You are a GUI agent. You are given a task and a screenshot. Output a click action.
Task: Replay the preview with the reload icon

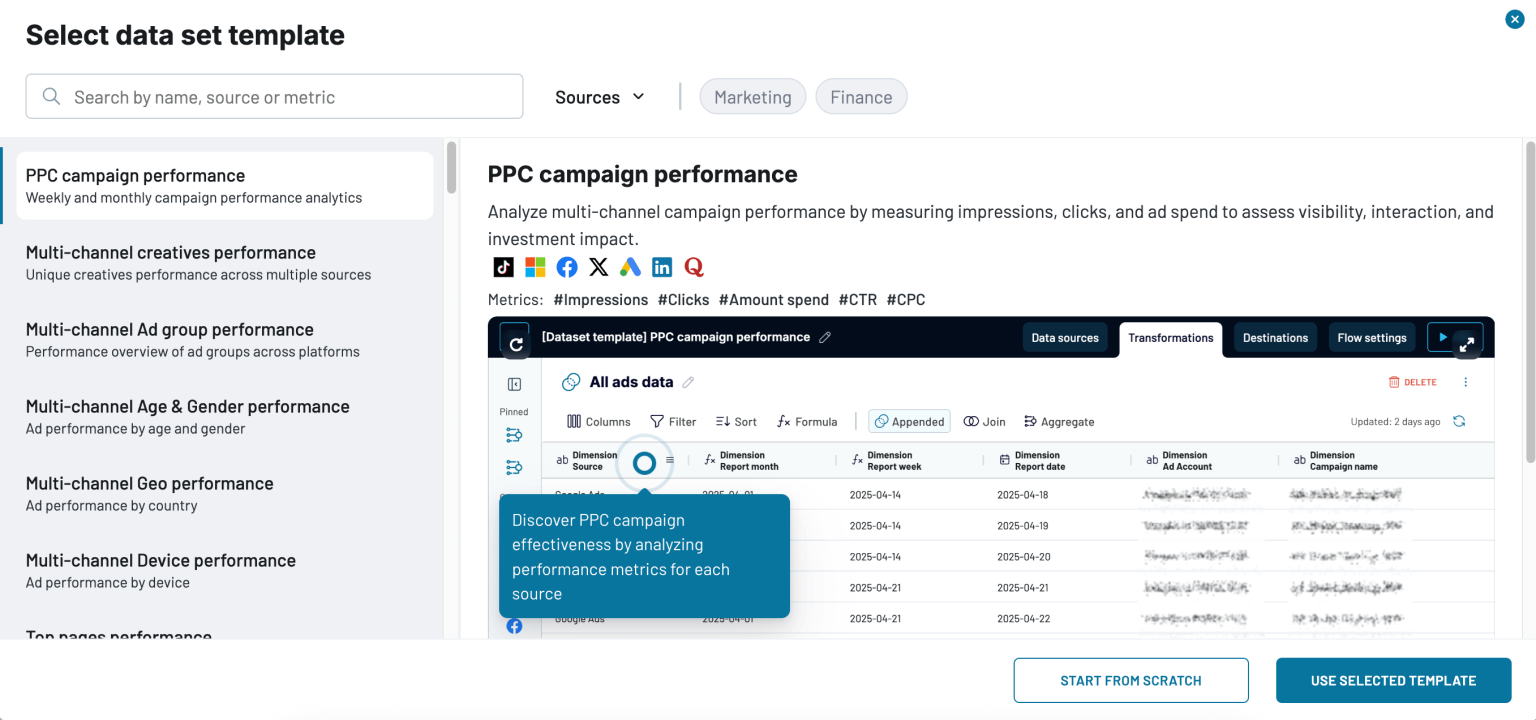pos(515,344)
